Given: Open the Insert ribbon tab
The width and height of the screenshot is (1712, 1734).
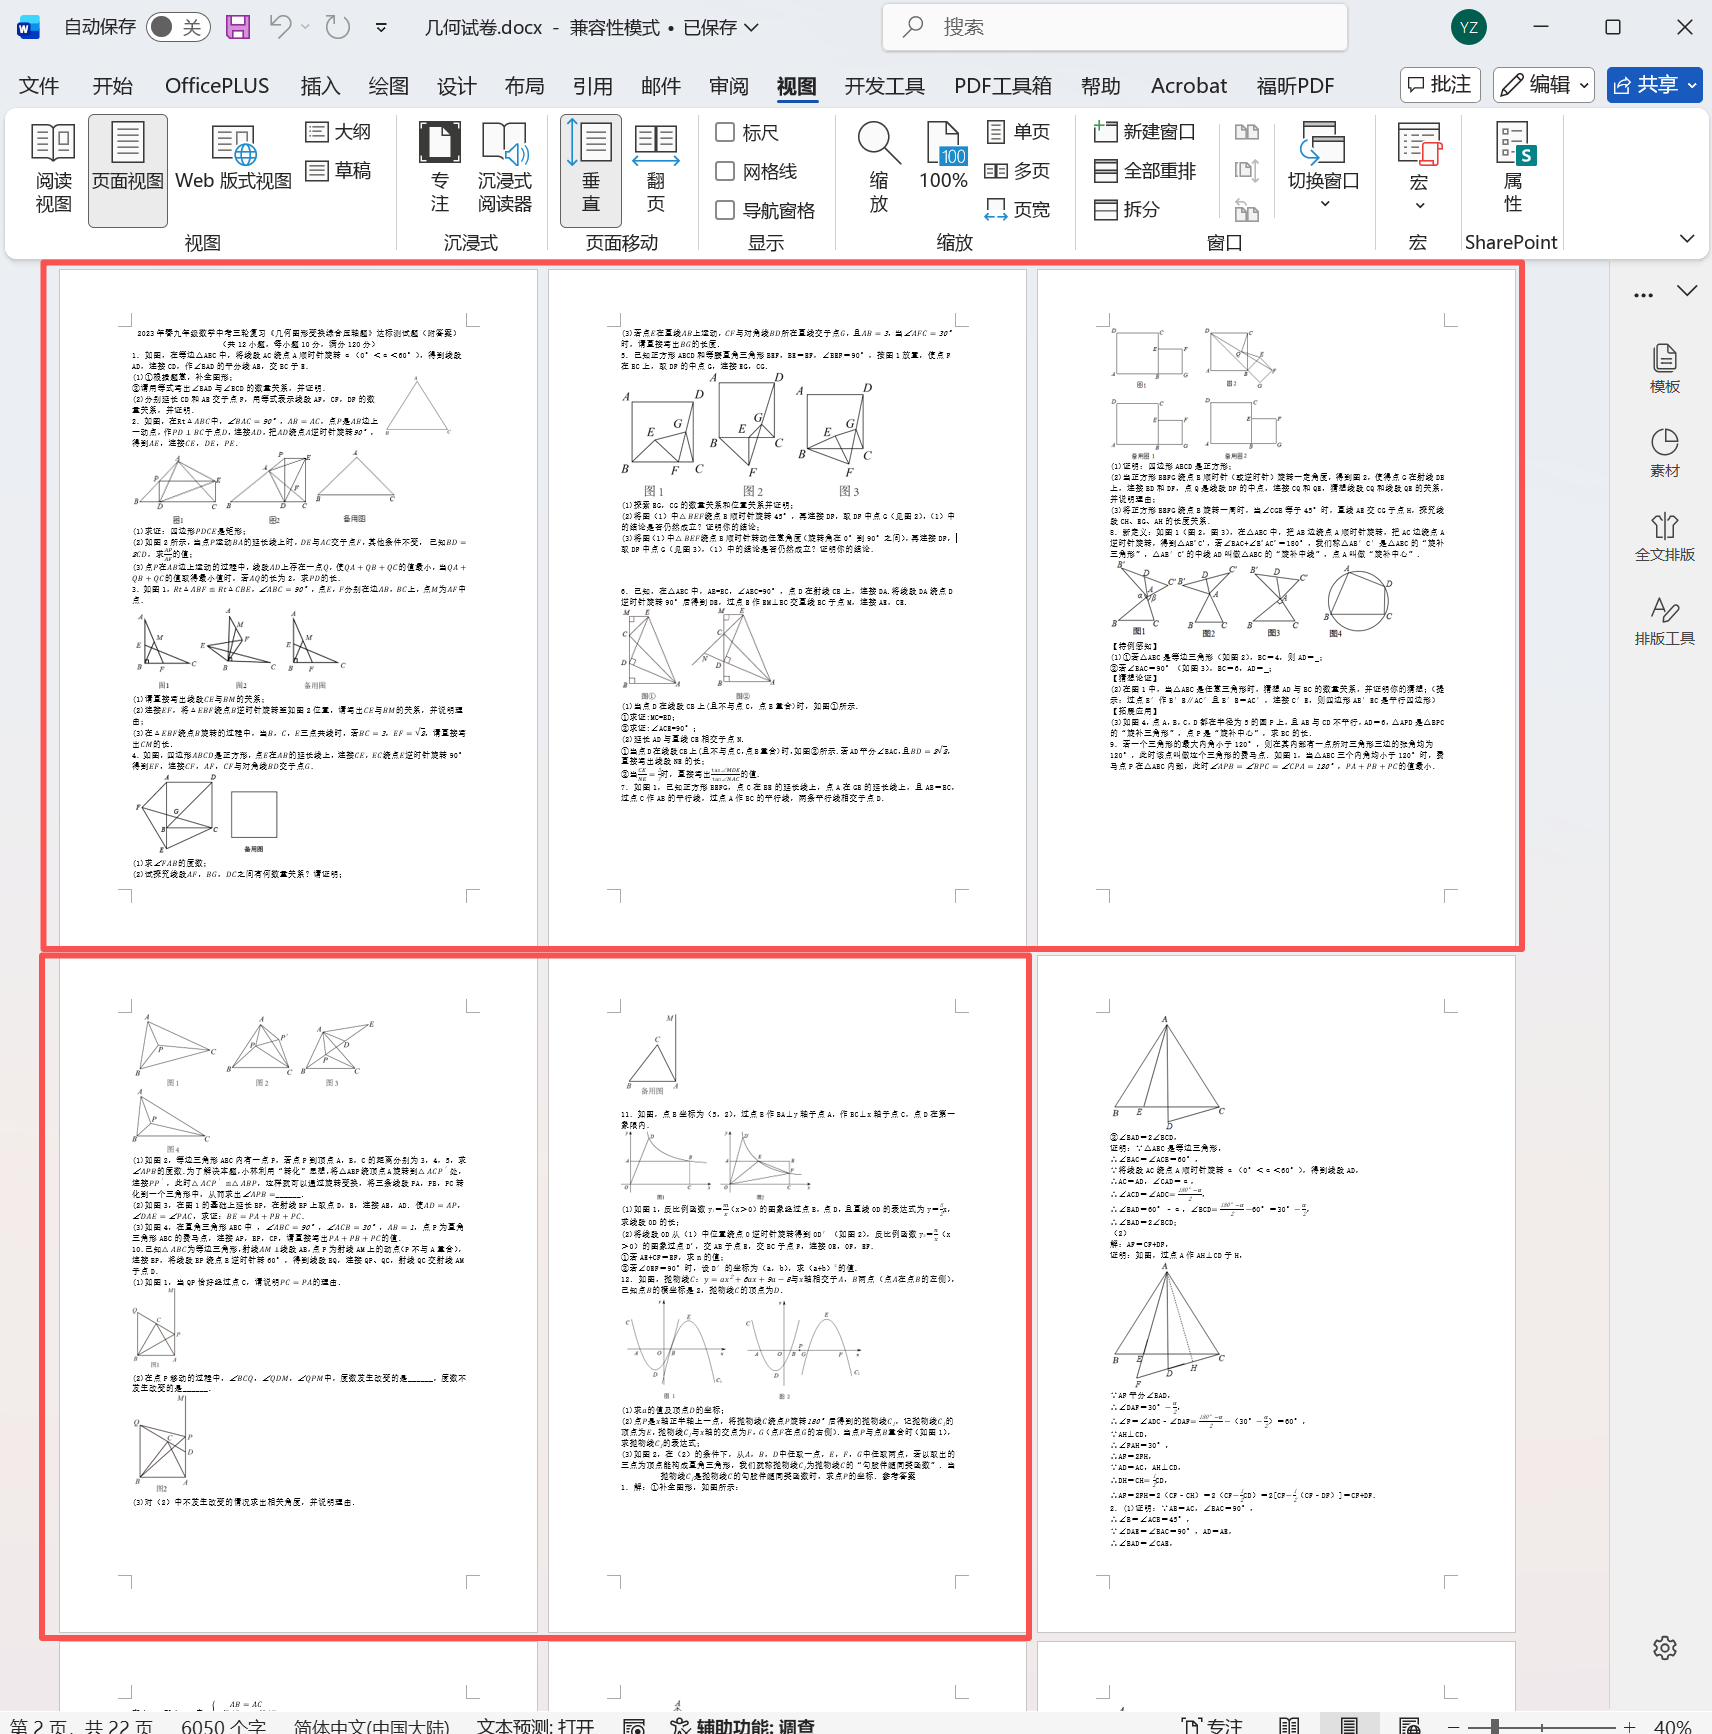Looking at the screenshot, I should click(x=320, y=86).
